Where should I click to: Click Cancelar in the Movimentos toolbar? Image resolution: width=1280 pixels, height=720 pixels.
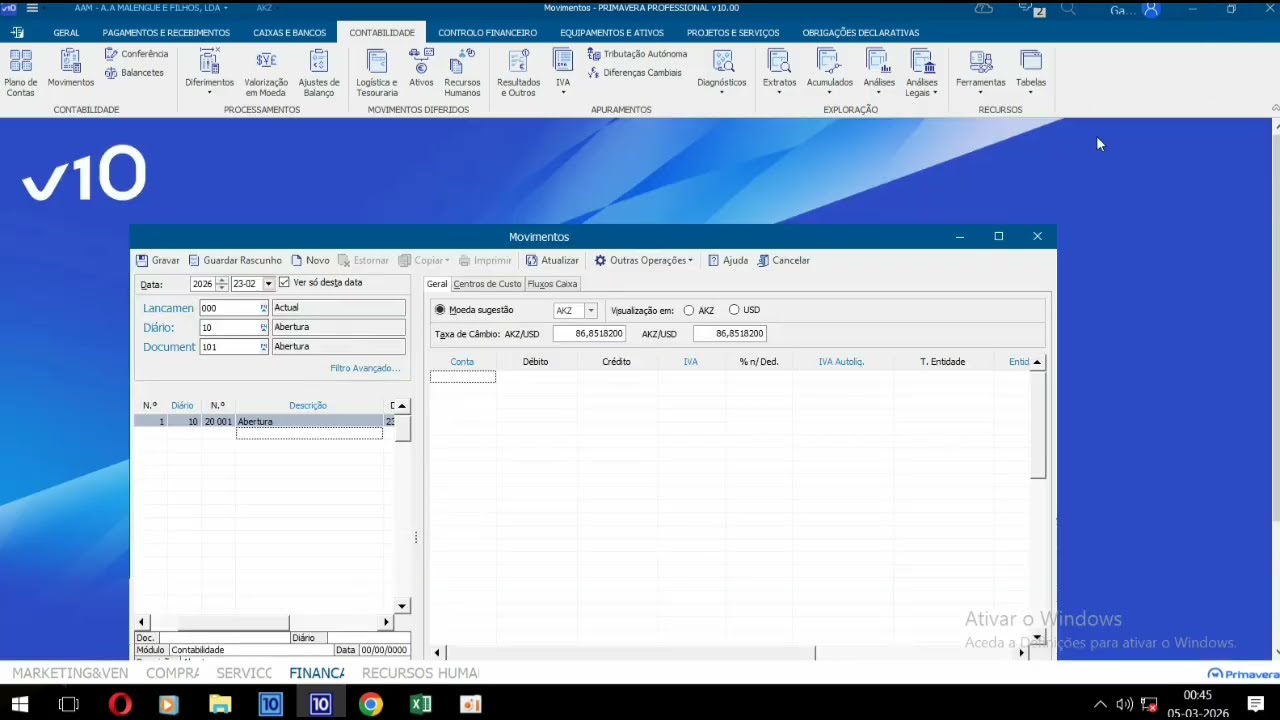point(783,261)
